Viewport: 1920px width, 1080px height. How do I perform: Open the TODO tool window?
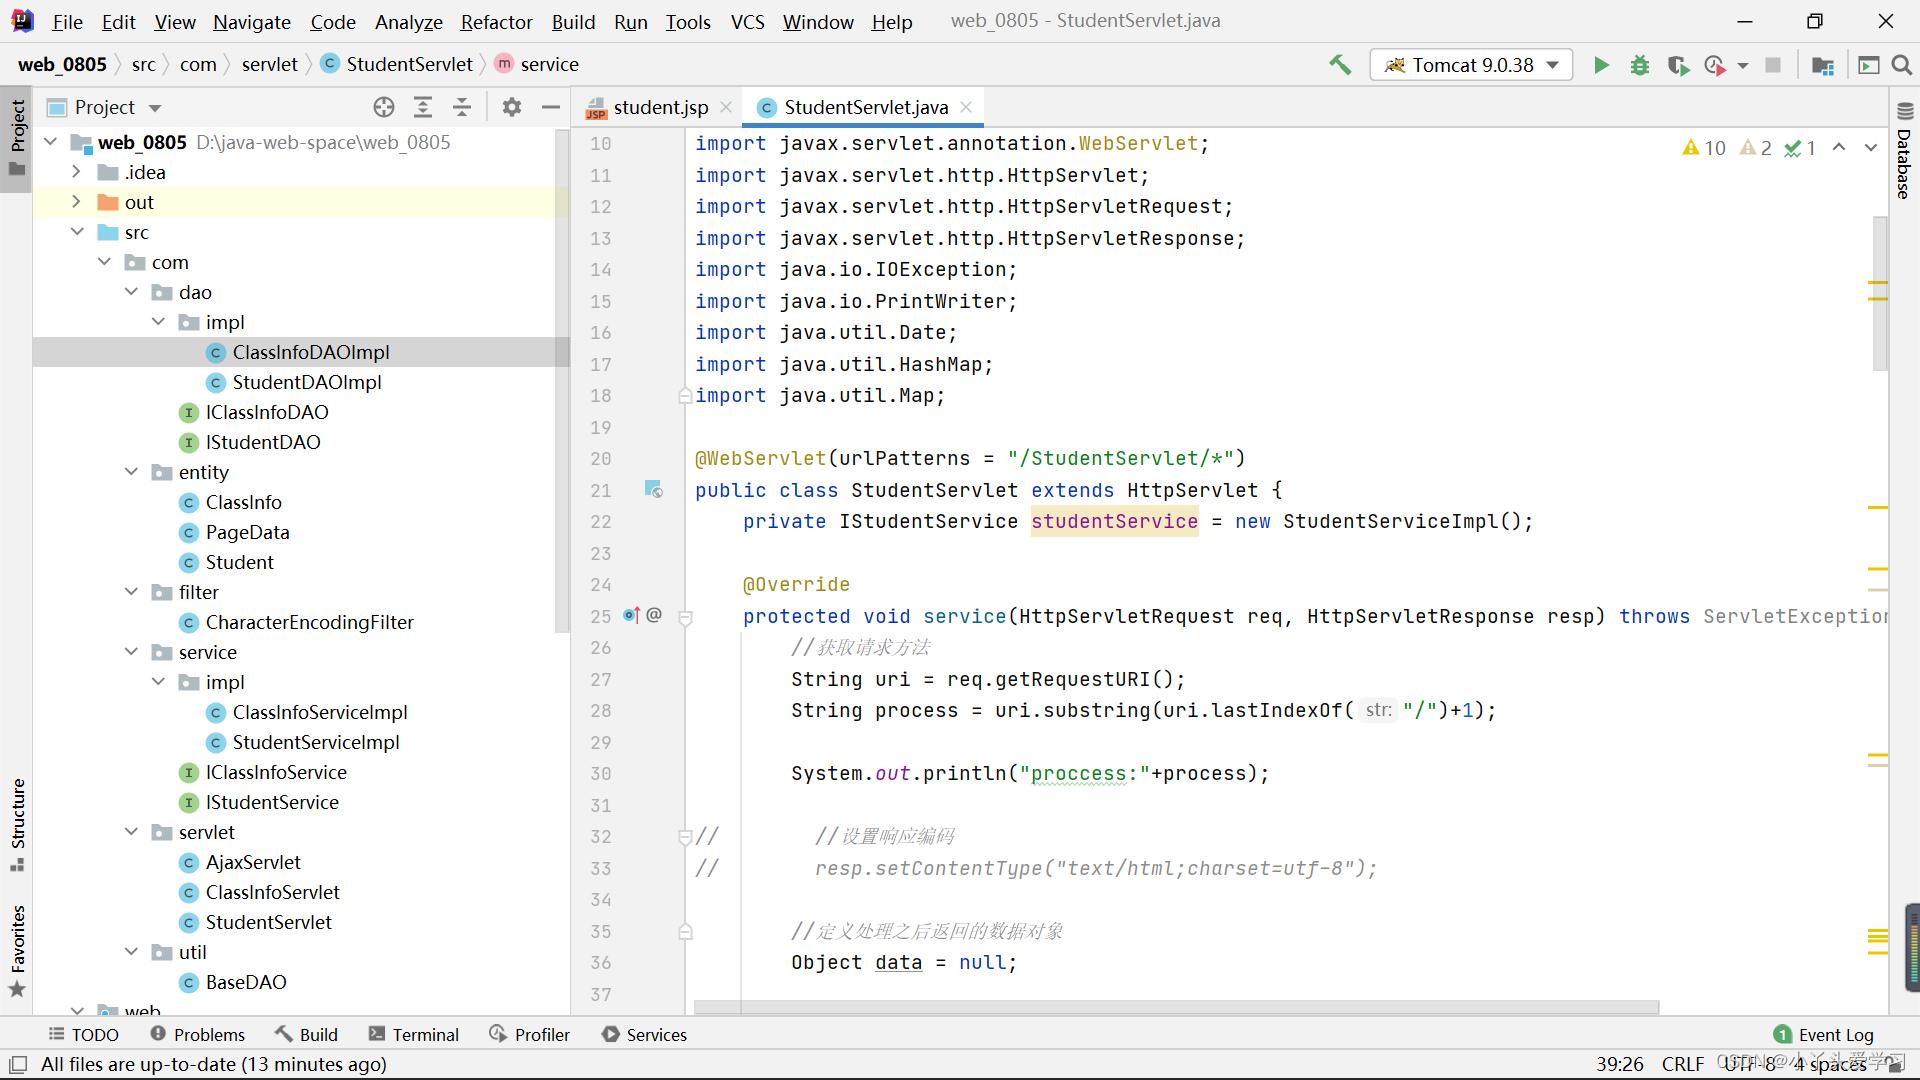click(84, 1034)
